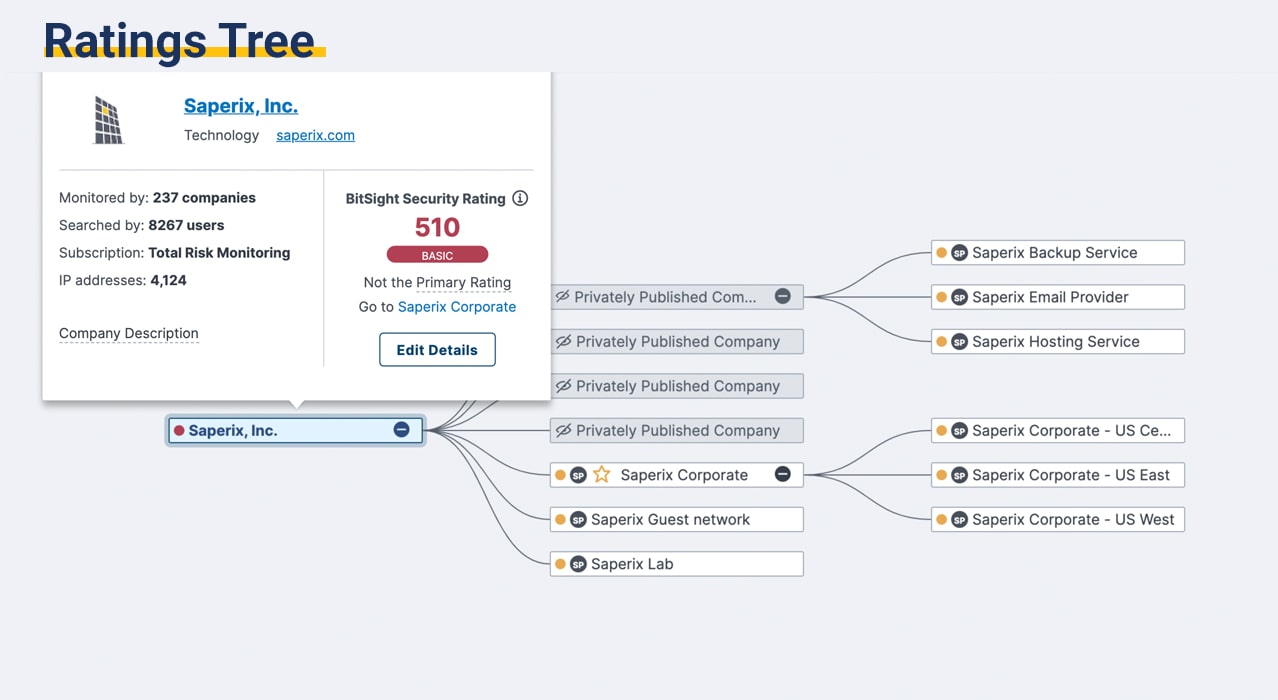This screenshot has height=700, width=1278.
Task: Click the Edit Details button
Action: click(437, 350)
